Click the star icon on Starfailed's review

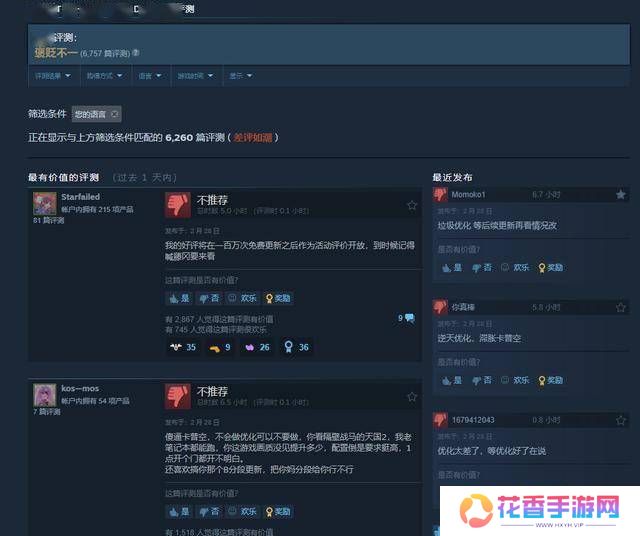412,204
